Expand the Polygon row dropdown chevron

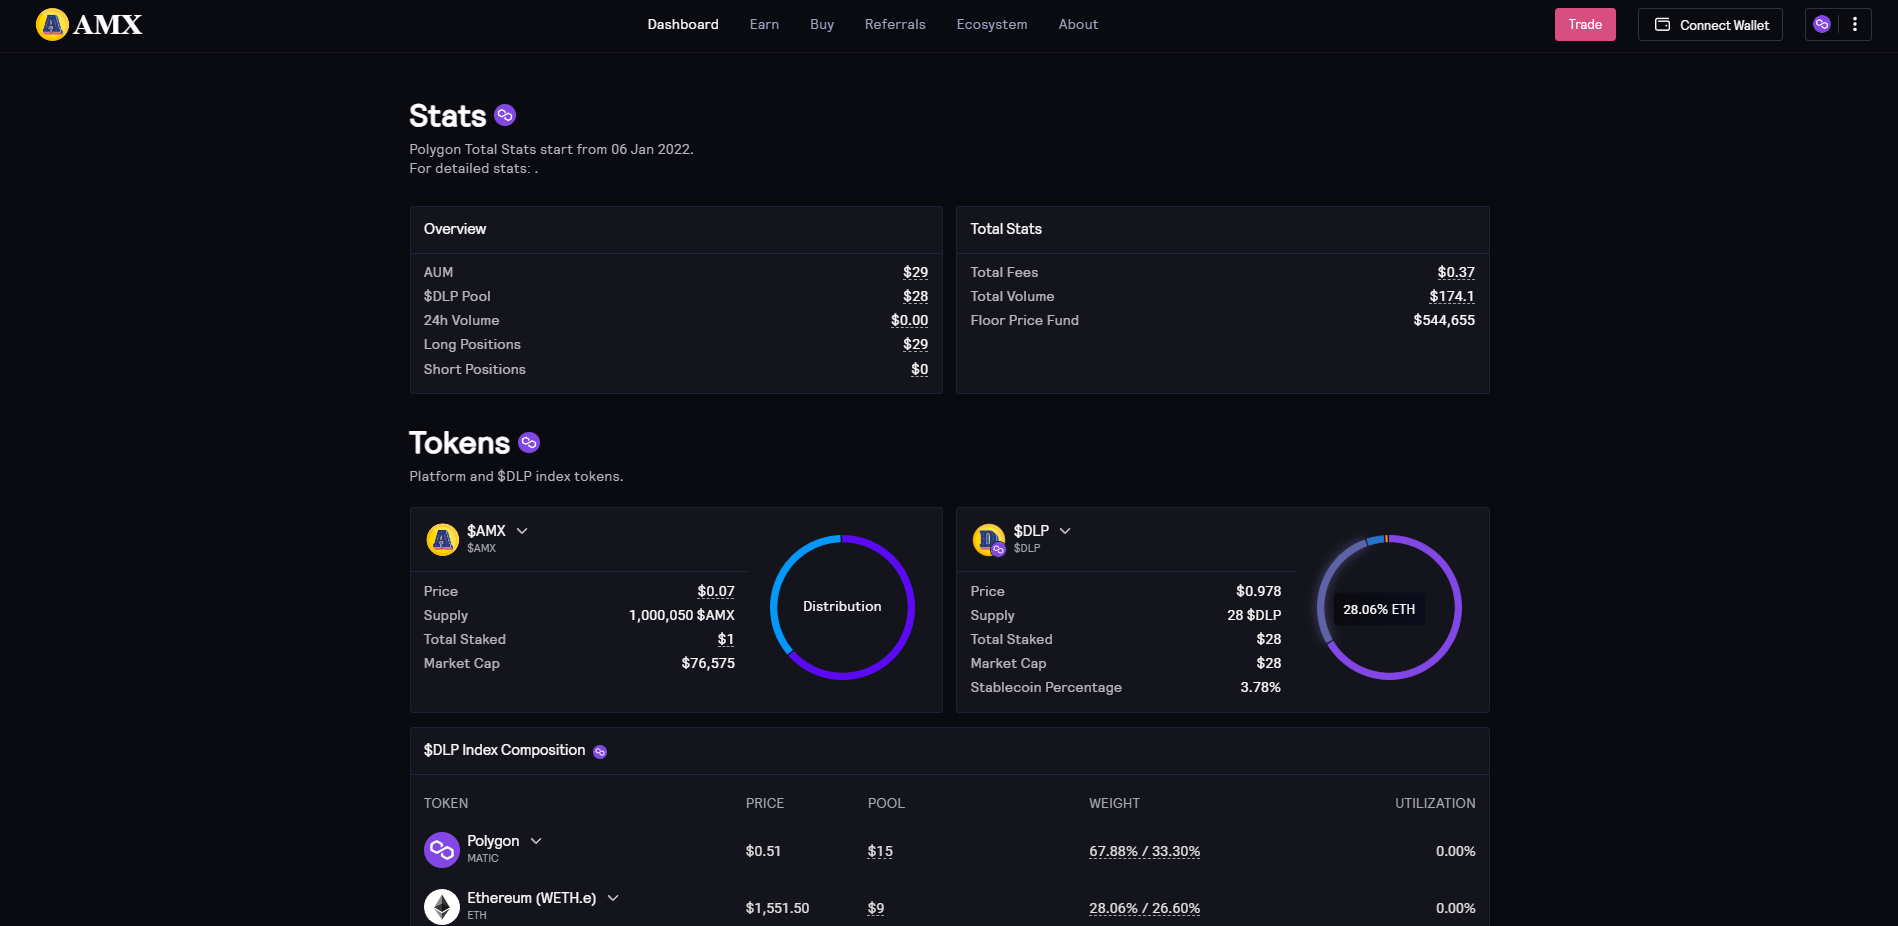click(536, 841)
